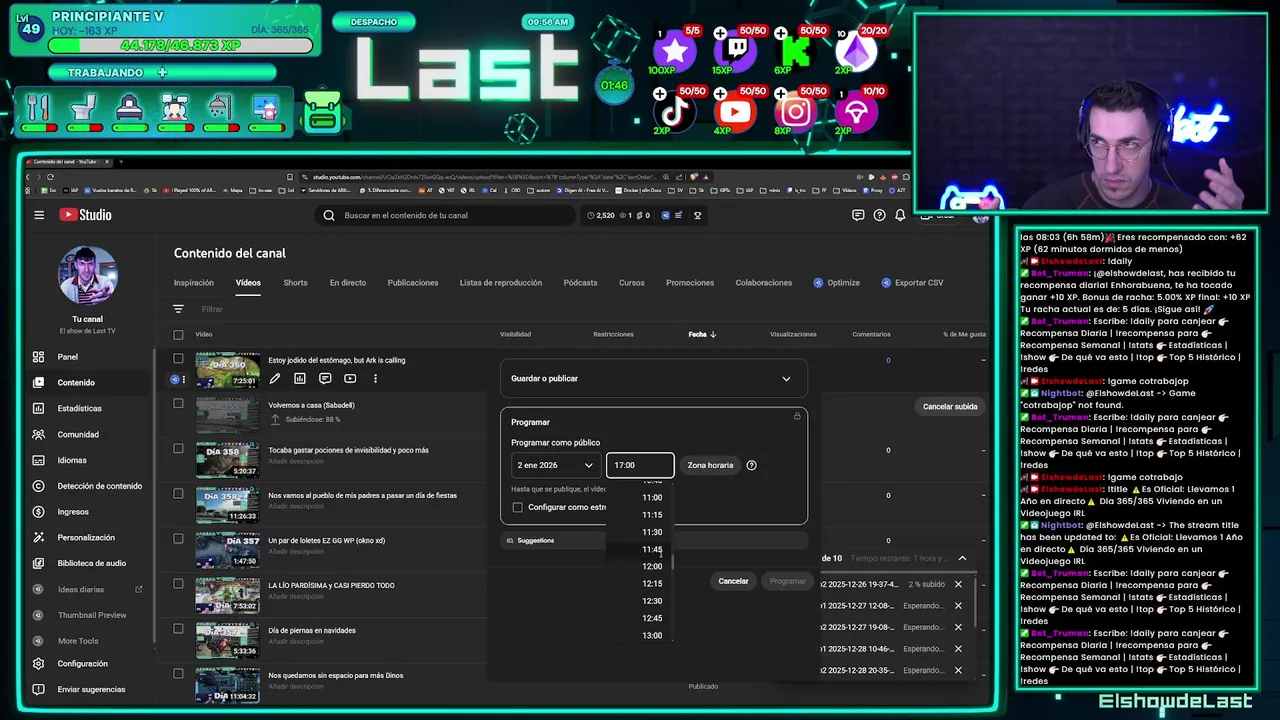
Task: Open analytics icon for Ark is calling video
Action: [x=300, y=379]
